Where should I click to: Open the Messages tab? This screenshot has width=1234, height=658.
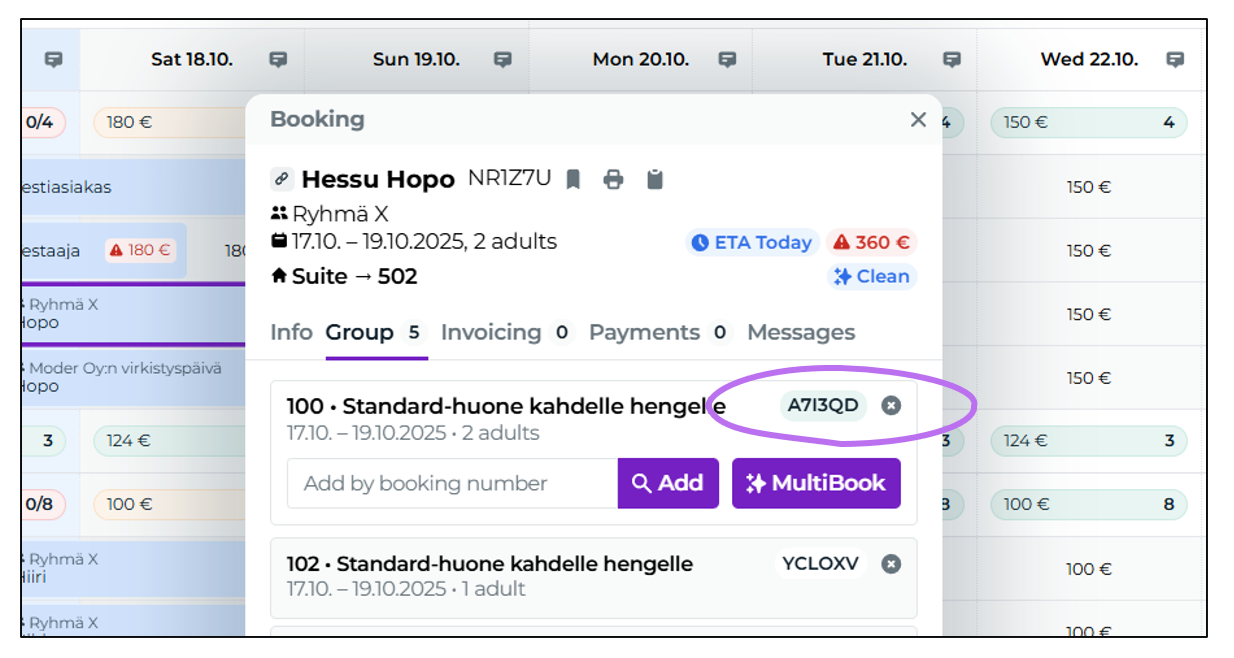[801, 332]
